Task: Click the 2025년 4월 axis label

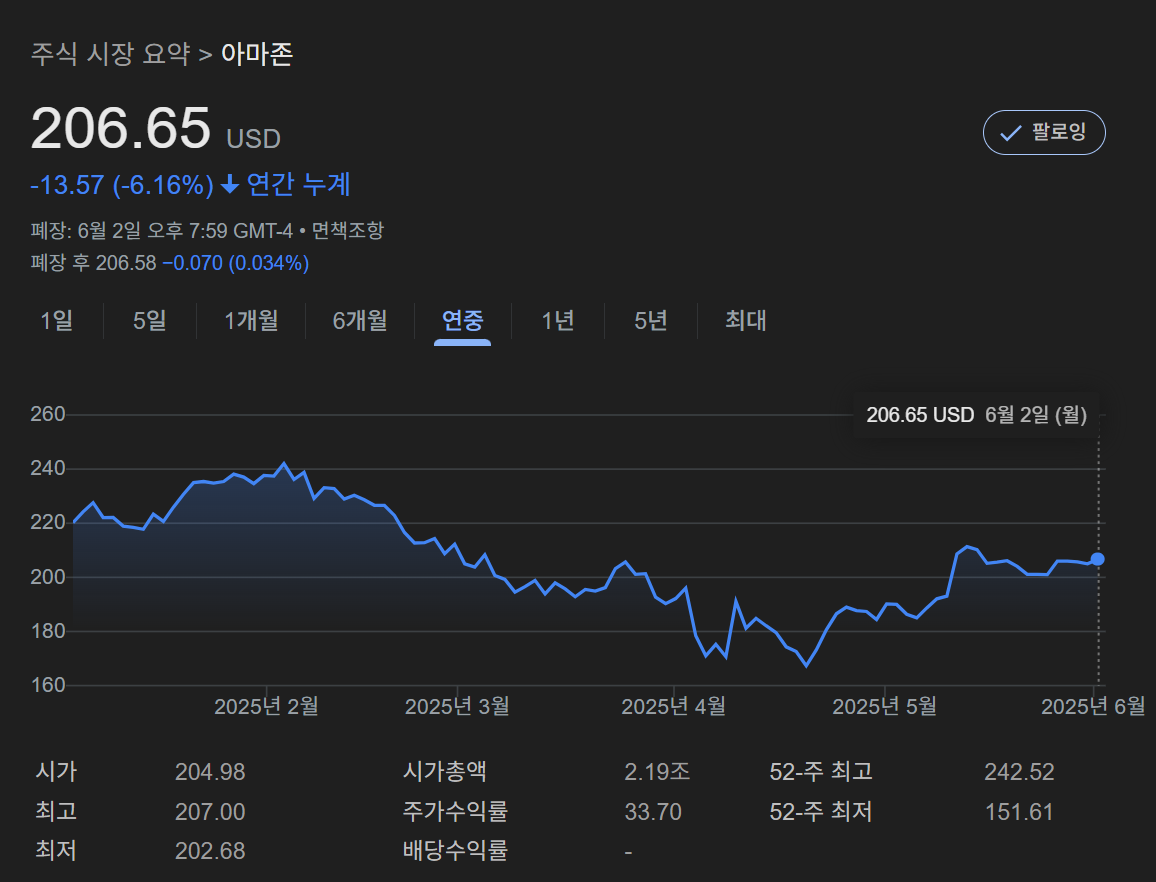Action: (673, 706)
